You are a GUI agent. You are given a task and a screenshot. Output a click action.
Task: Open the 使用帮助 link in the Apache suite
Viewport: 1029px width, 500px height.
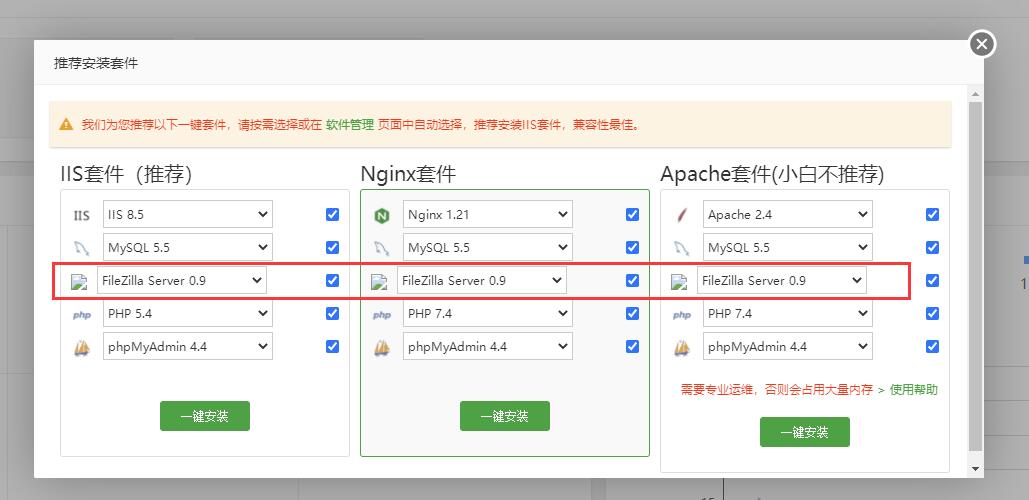tap(914, 390)
